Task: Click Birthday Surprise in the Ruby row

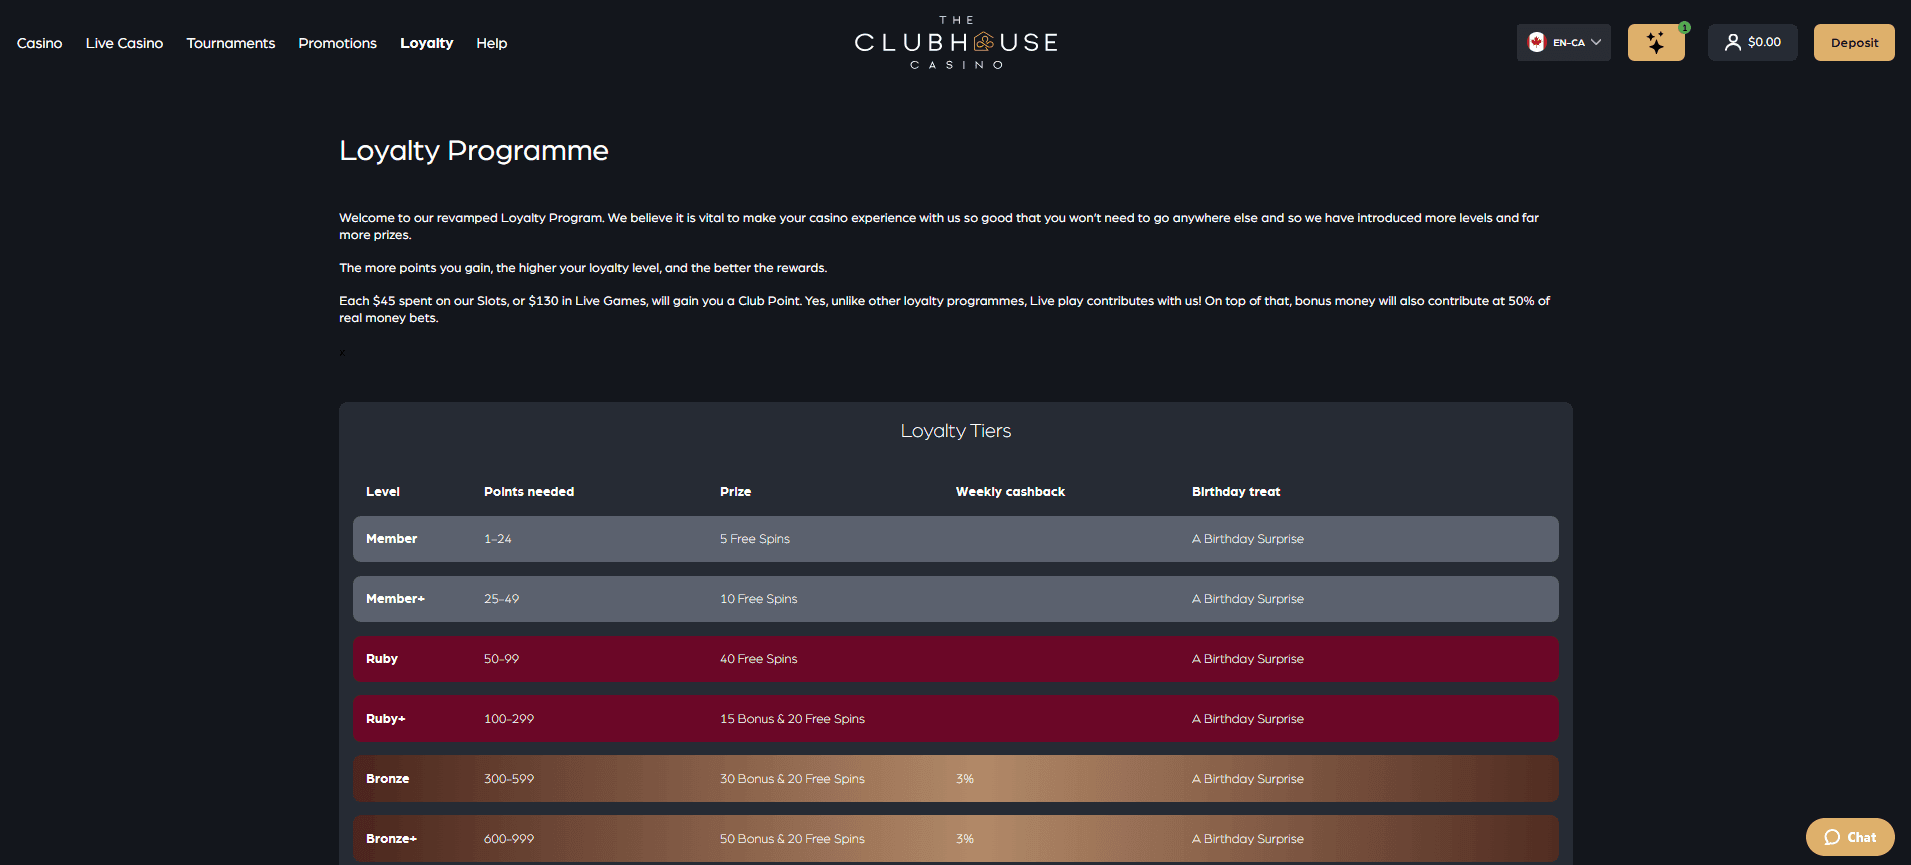Action: pyautogui.click(x=1248, y=658)
